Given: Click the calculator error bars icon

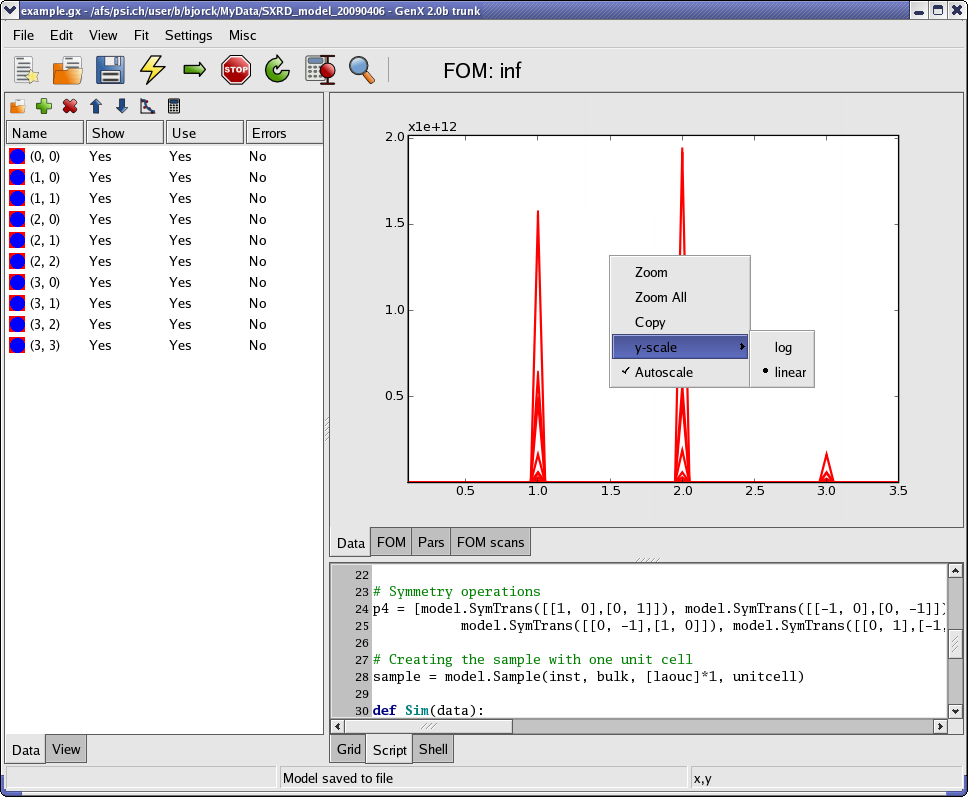Looking at the screenshot, I should tap(320, 70).
